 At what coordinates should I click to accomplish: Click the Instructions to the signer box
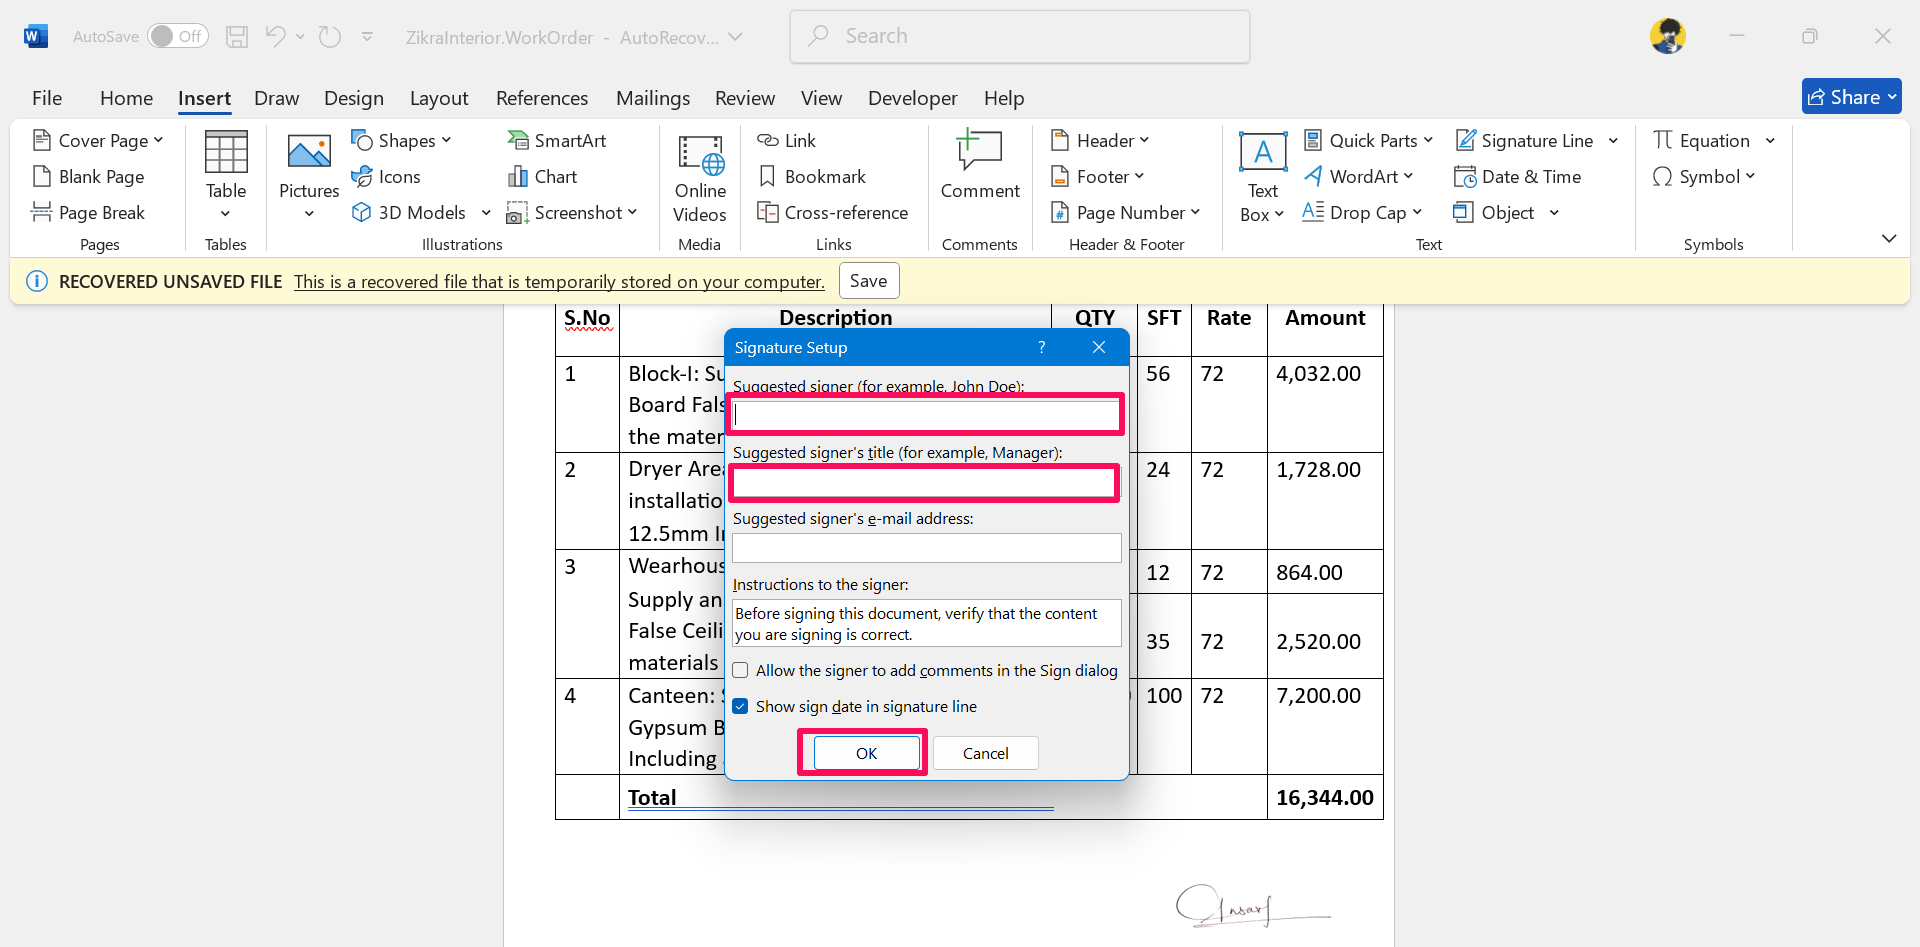tap(927, 623)
